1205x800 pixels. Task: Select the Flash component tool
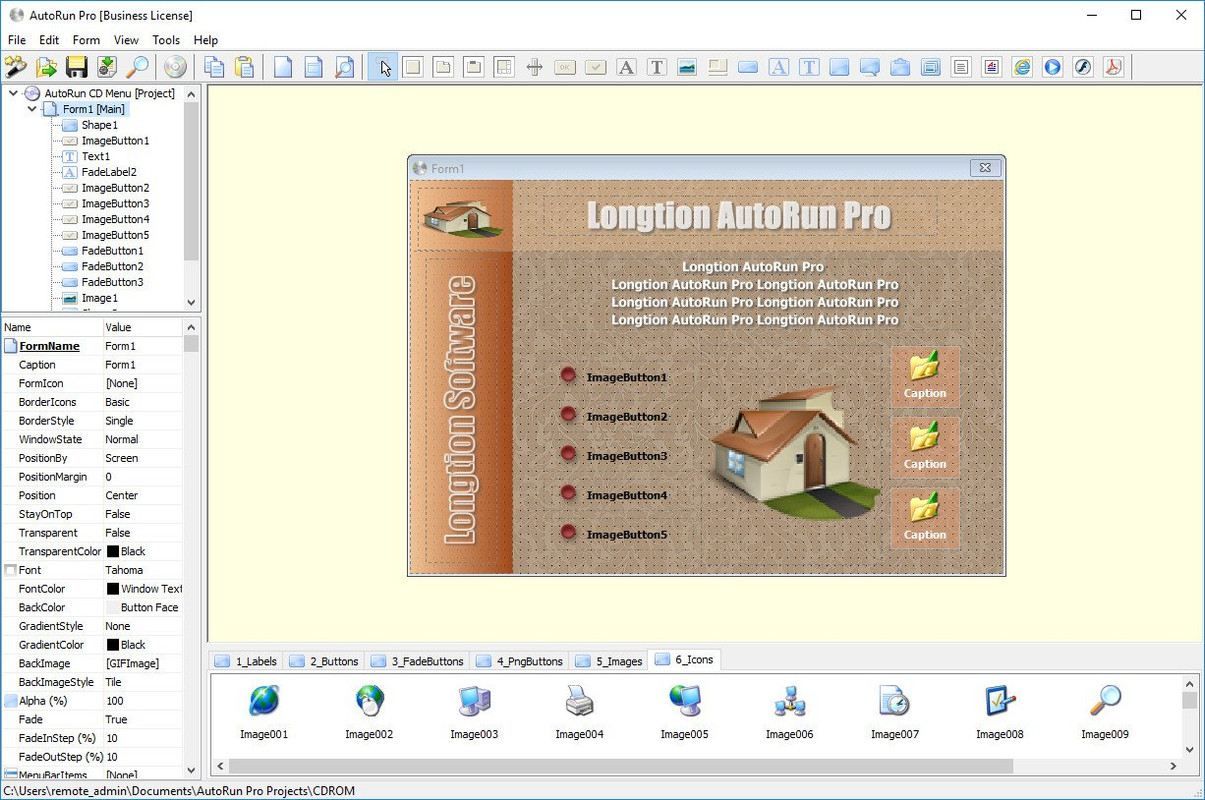point(1082,67)
